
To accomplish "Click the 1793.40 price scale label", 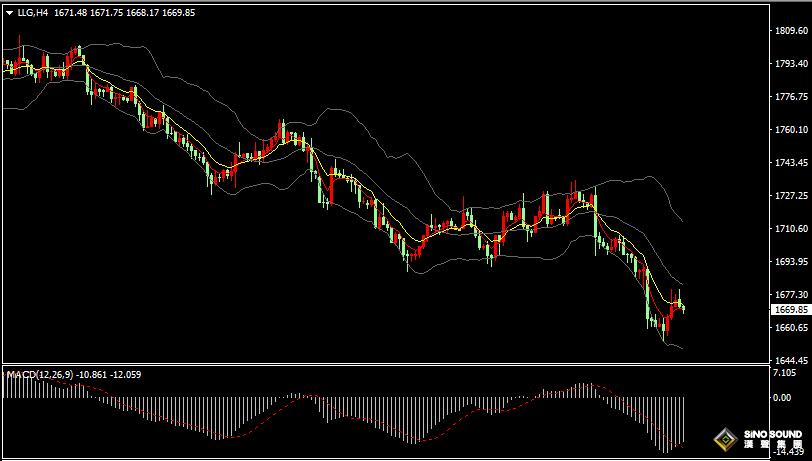I will (791, 64).
